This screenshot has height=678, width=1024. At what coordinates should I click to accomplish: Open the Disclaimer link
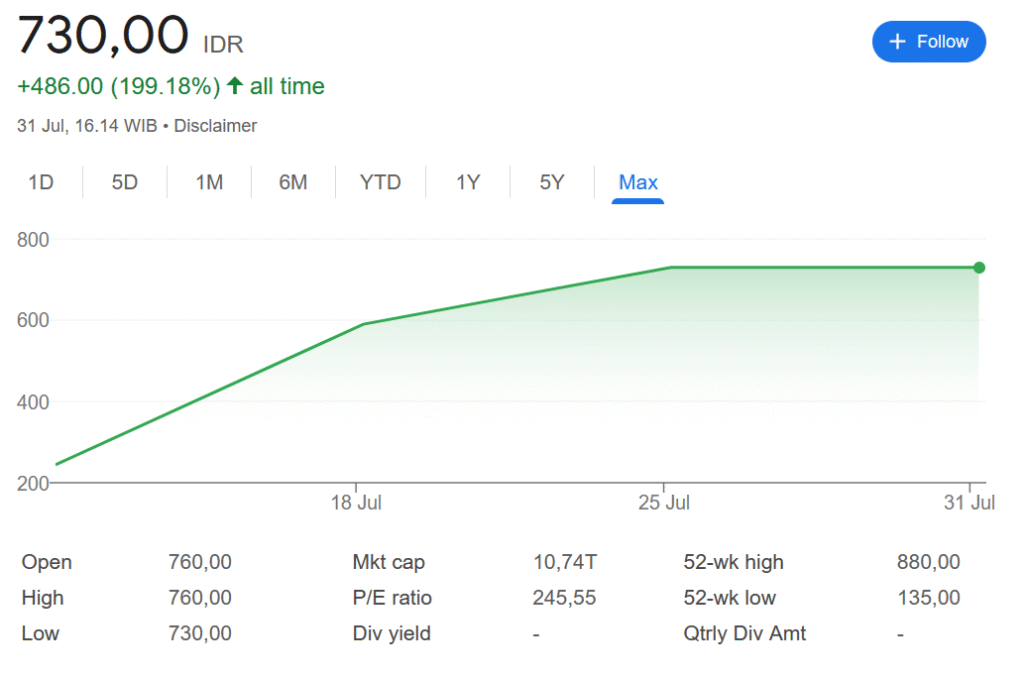[215, 126]
